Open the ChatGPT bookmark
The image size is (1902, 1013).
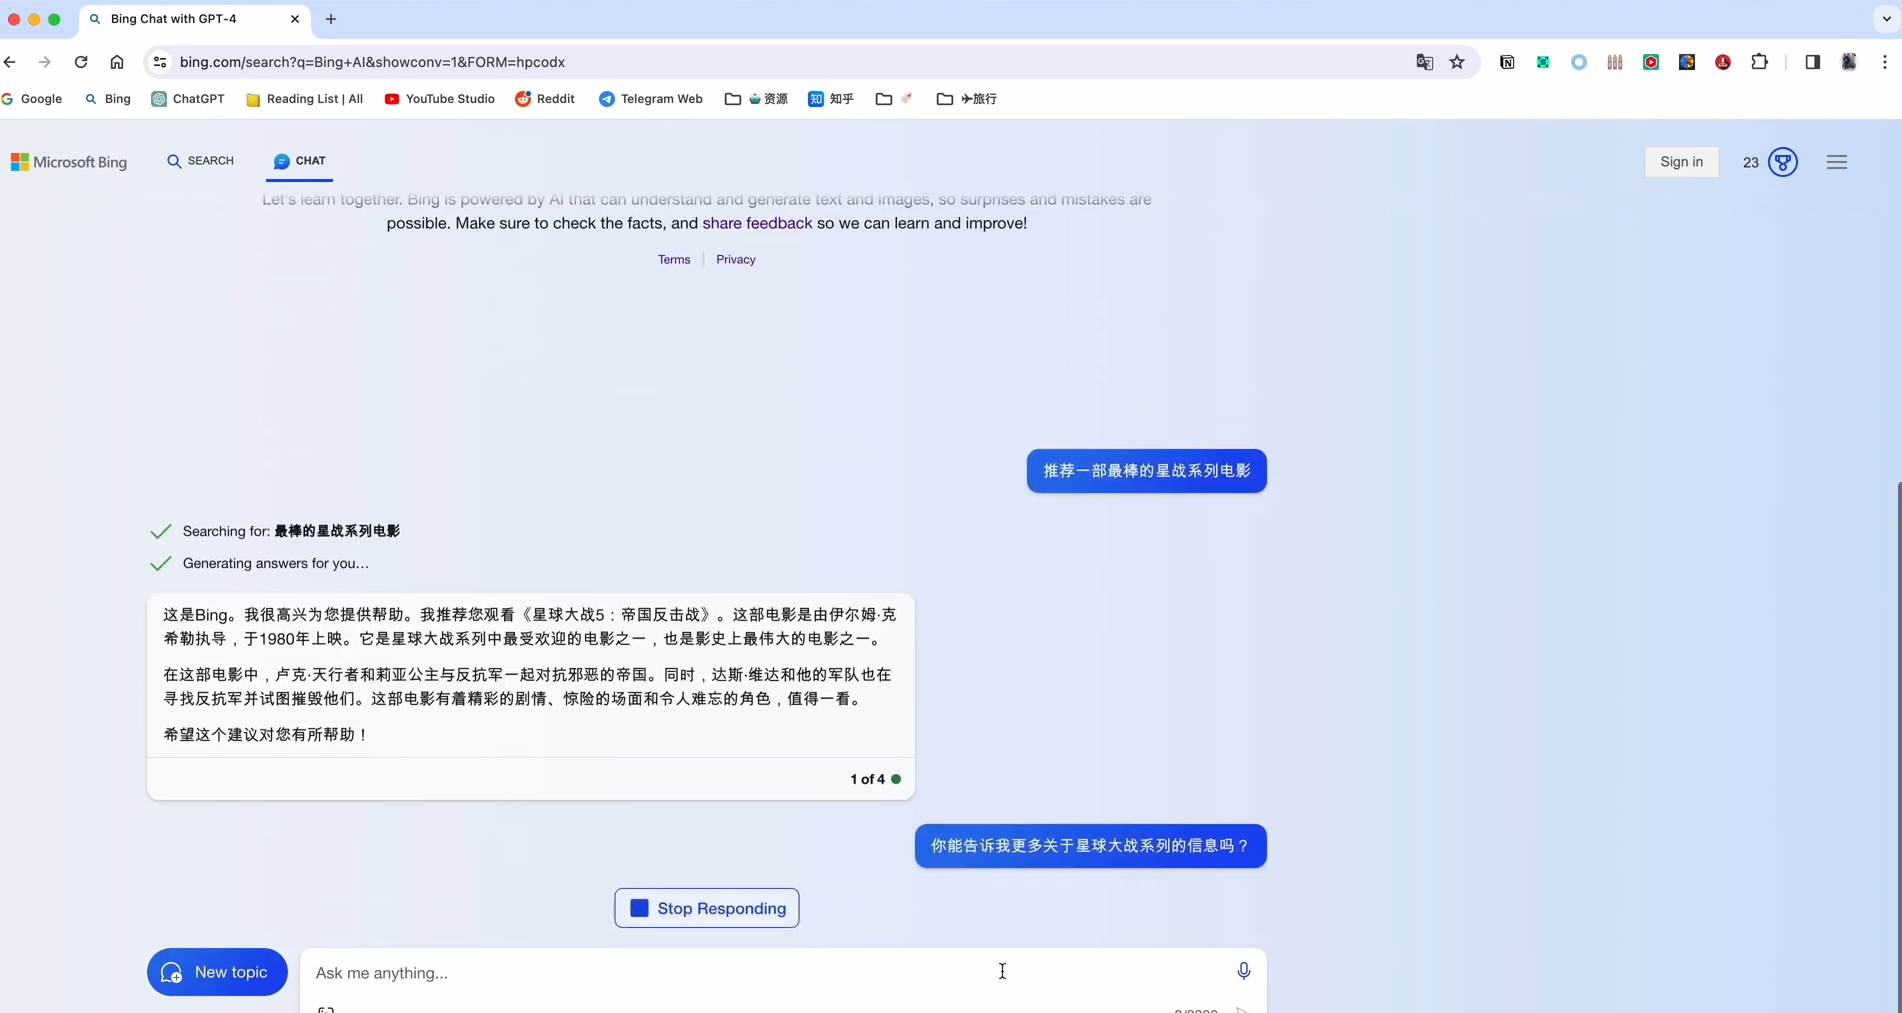[188, 99]
